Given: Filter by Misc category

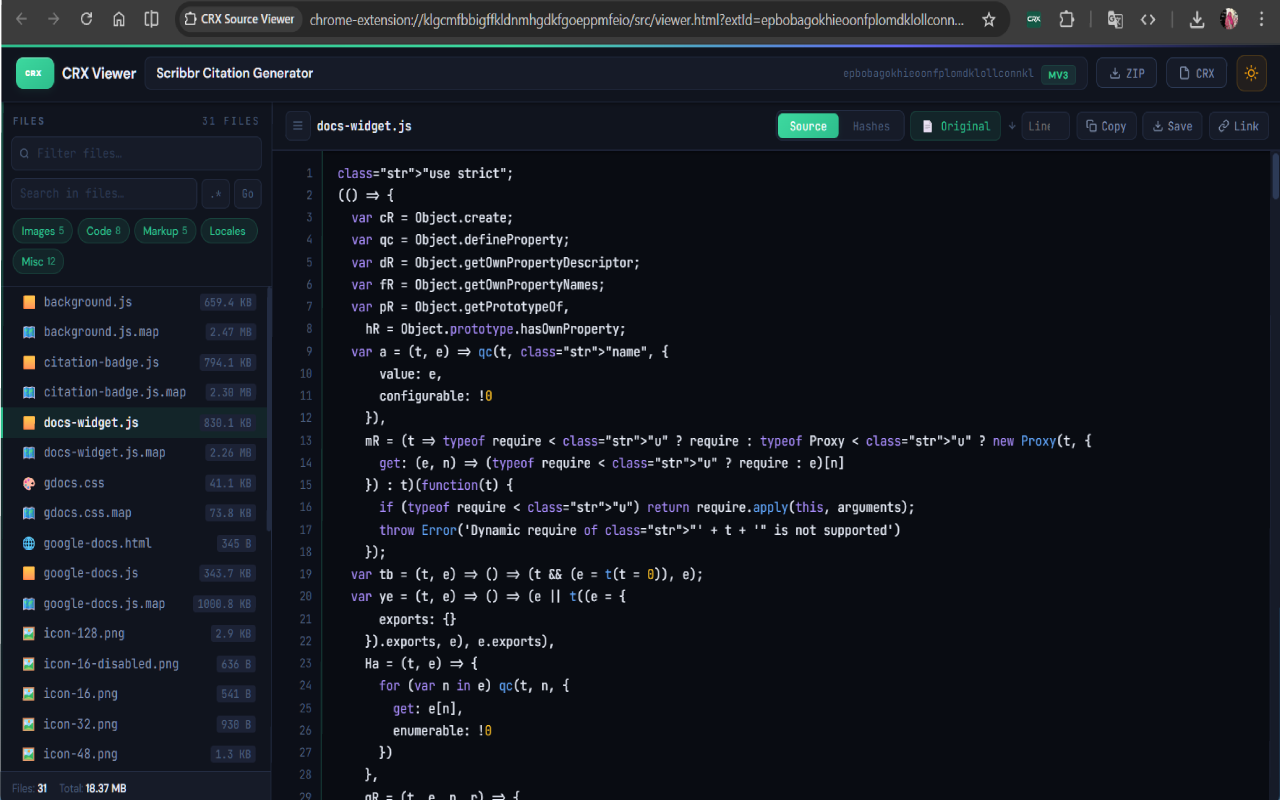Looking at the screenshot, I should coord(38,261).
